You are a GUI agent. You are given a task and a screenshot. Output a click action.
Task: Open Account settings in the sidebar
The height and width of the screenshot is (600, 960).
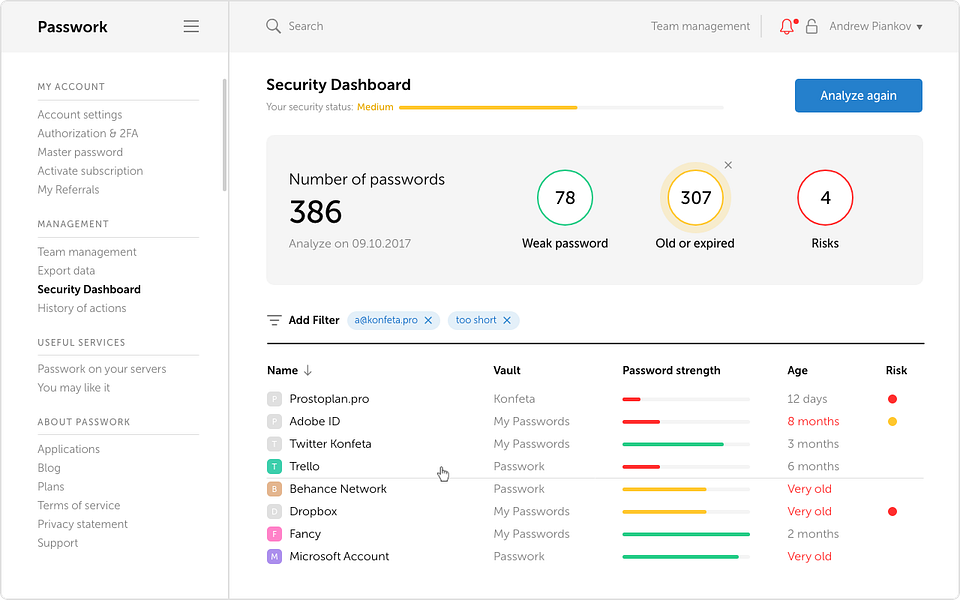click(x=80, y=114)
